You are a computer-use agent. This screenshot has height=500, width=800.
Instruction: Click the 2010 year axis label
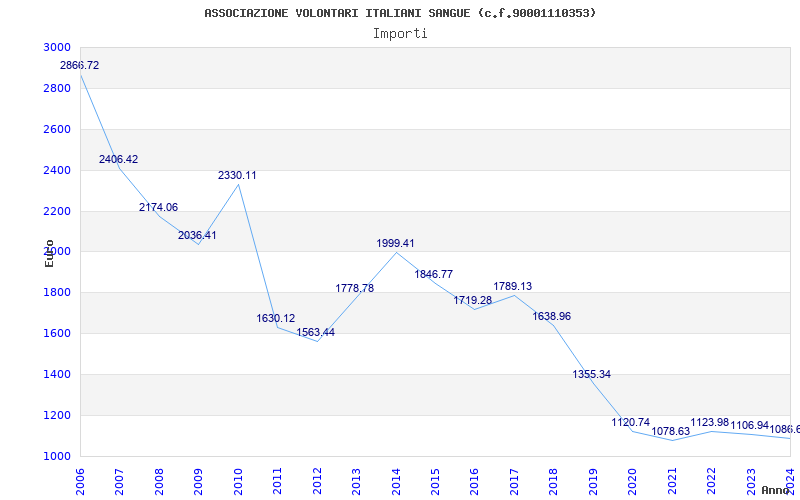tap(238, 481)
